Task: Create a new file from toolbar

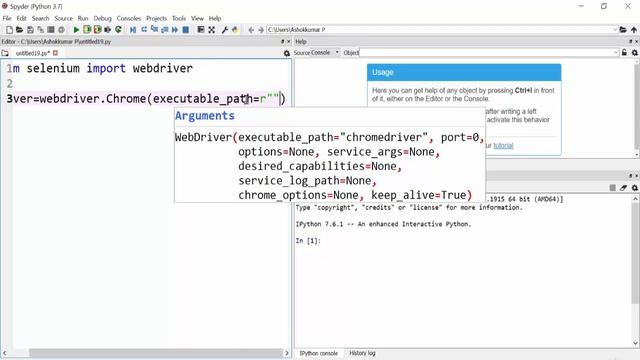Action: point(9,30)
